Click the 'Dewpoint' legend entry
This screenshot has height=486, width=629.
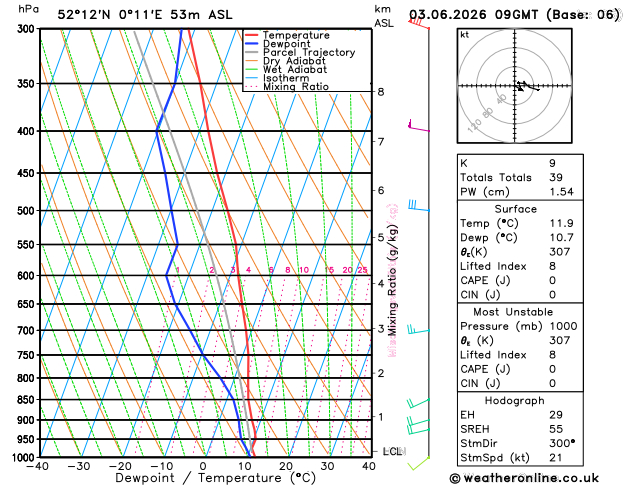(286, 44)
